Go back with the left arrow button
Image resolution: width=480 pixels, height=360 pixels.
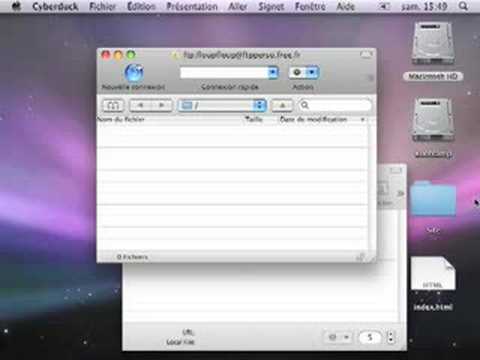click(x=140, y=106)
